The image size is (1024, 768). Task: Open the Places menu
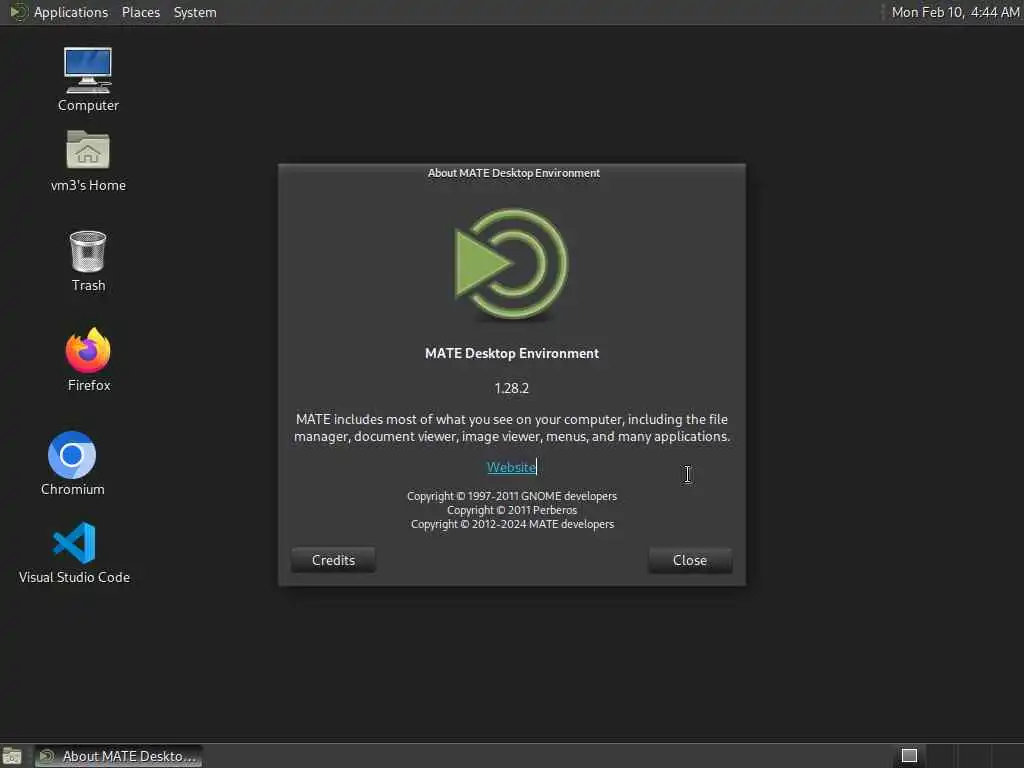(x=140, y=12)
